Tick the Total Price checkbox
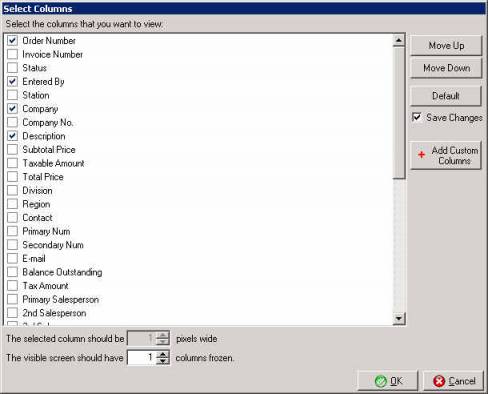The height and width of the screenshot is (394, 488). click(x=12, y=177)
